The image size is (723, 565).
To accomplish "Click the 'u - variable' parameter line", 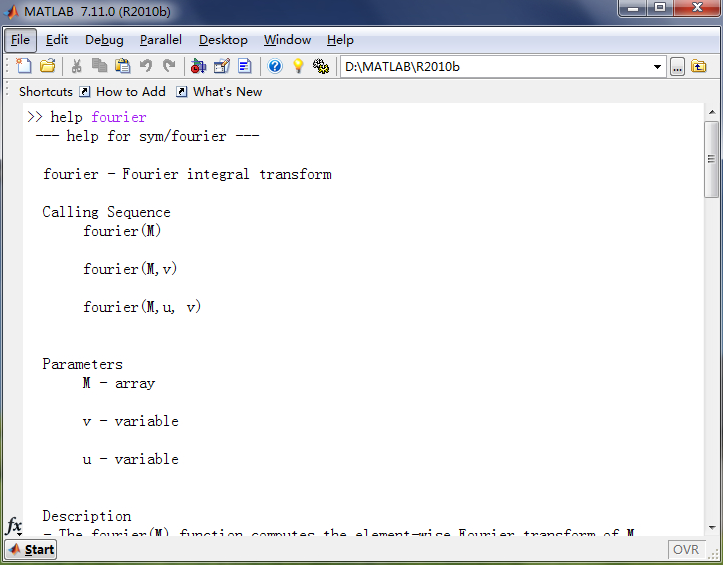I will tap(131, 459).
